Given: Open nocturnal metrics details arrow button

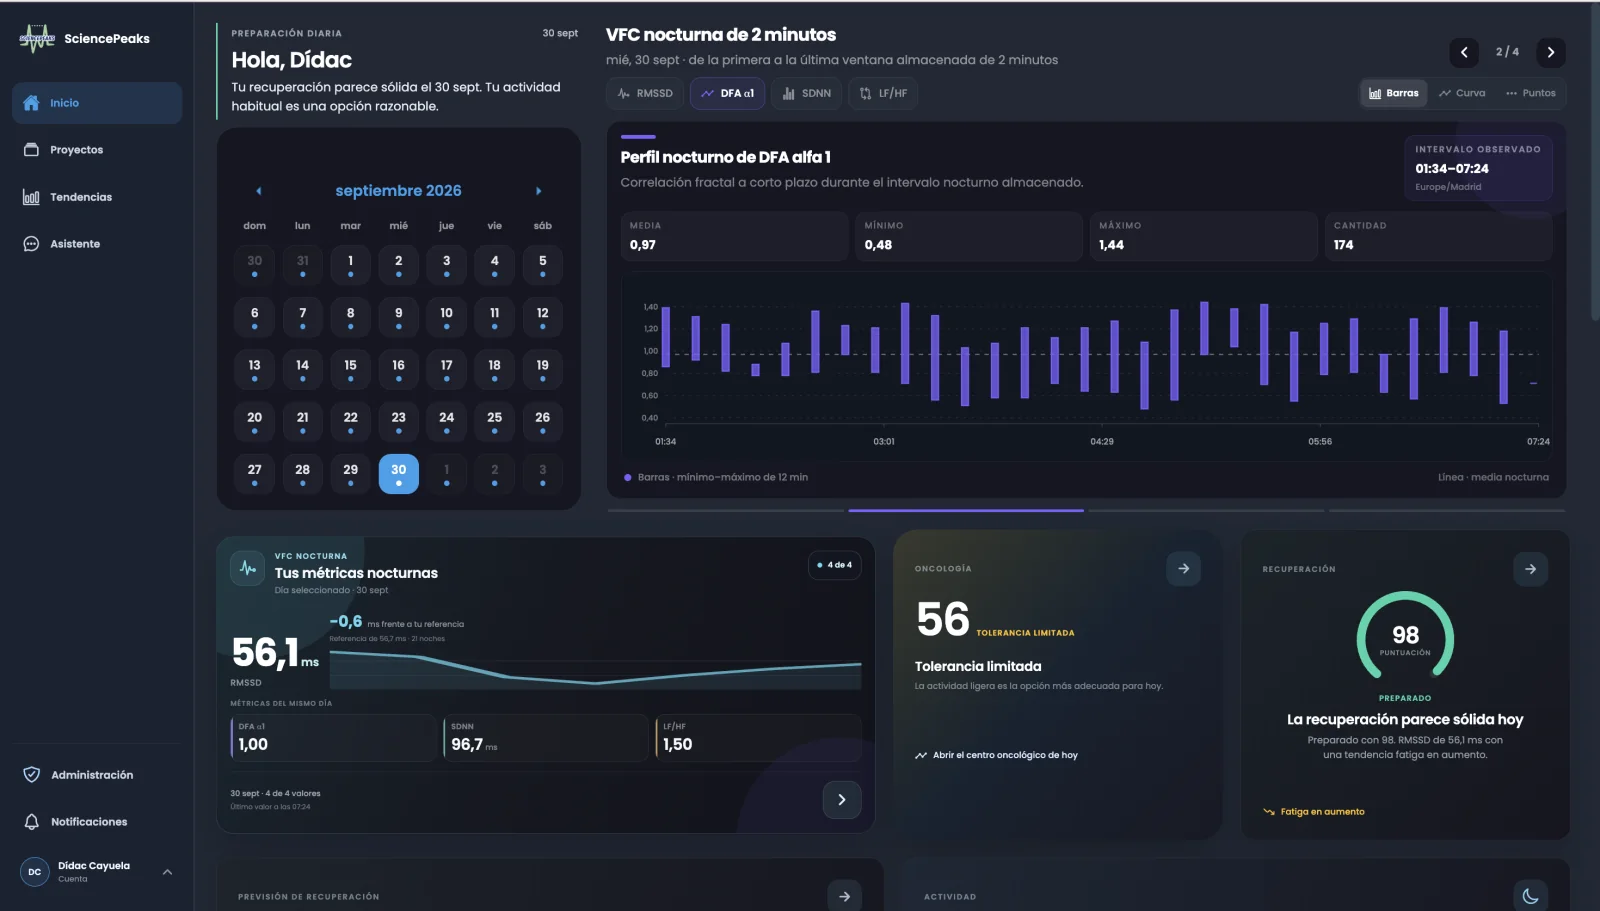Looking at the screenshot, I should [842, 800].
